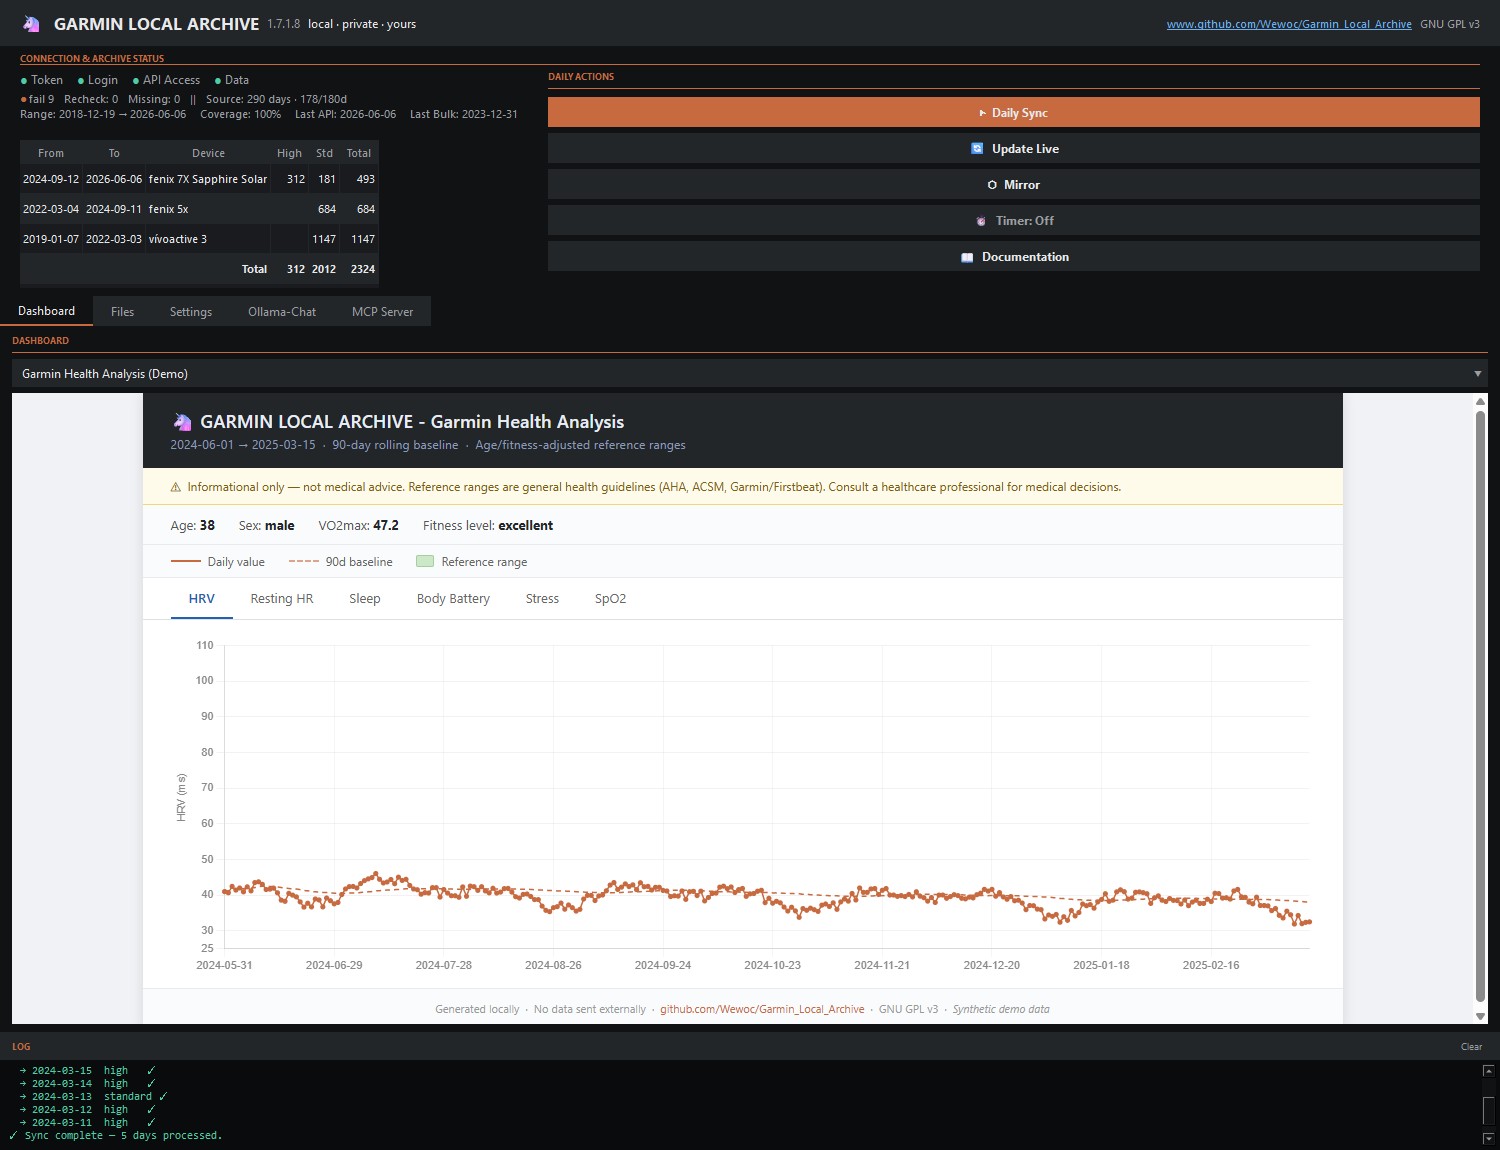Expand the Garmin Health Analysis (Demo) dropdown
Screen dimensions: 1500x1150
click(x=750, y=374)
